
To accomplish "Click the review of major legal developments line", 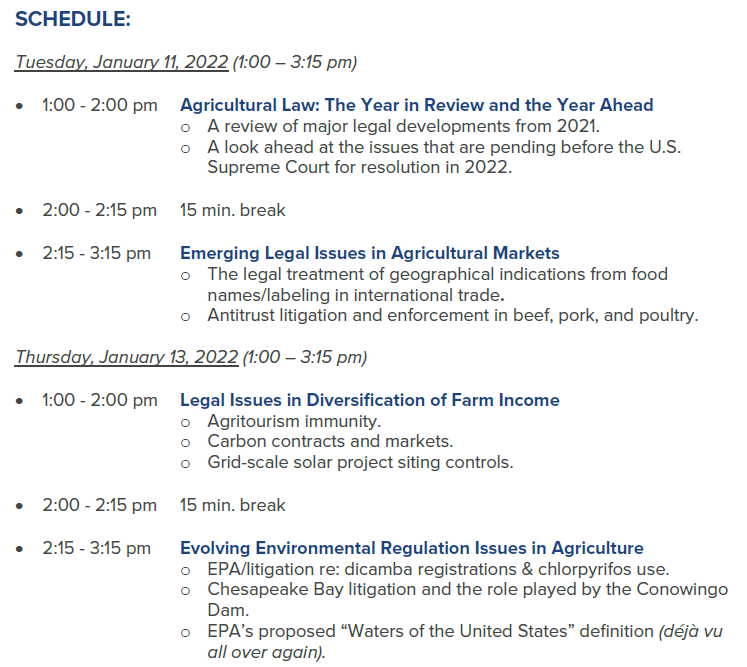I will 404,126.
